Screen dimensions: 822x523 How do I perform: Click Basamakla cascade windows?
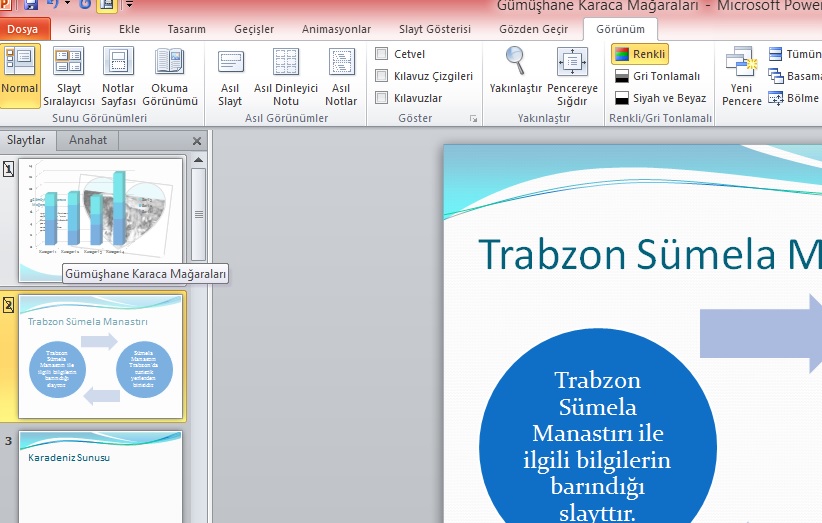[795, 76]
